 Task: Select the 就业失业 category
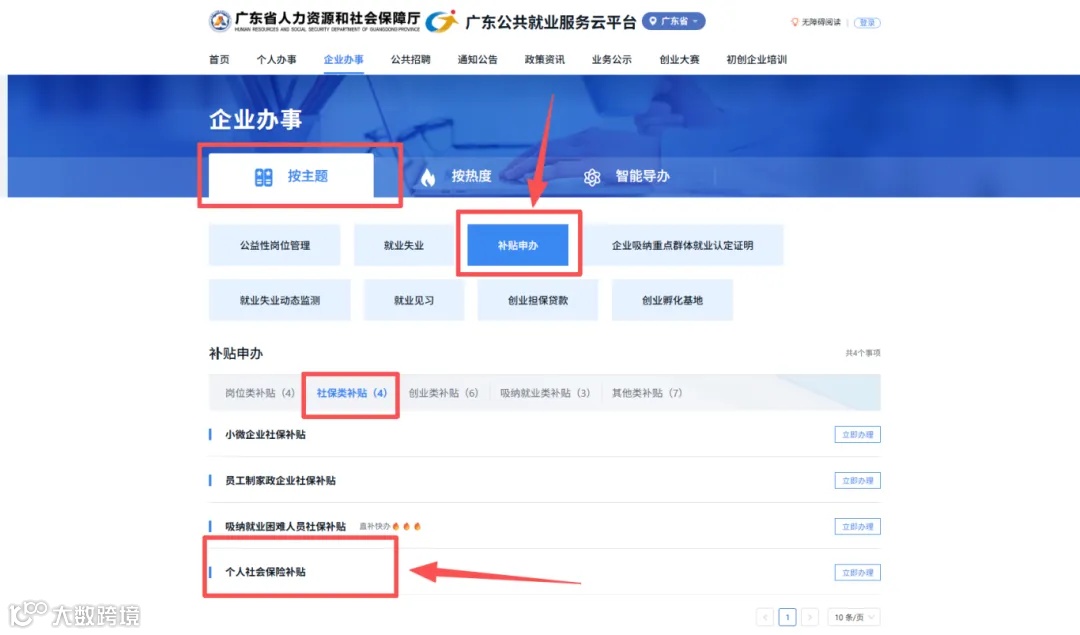point(404,245)
